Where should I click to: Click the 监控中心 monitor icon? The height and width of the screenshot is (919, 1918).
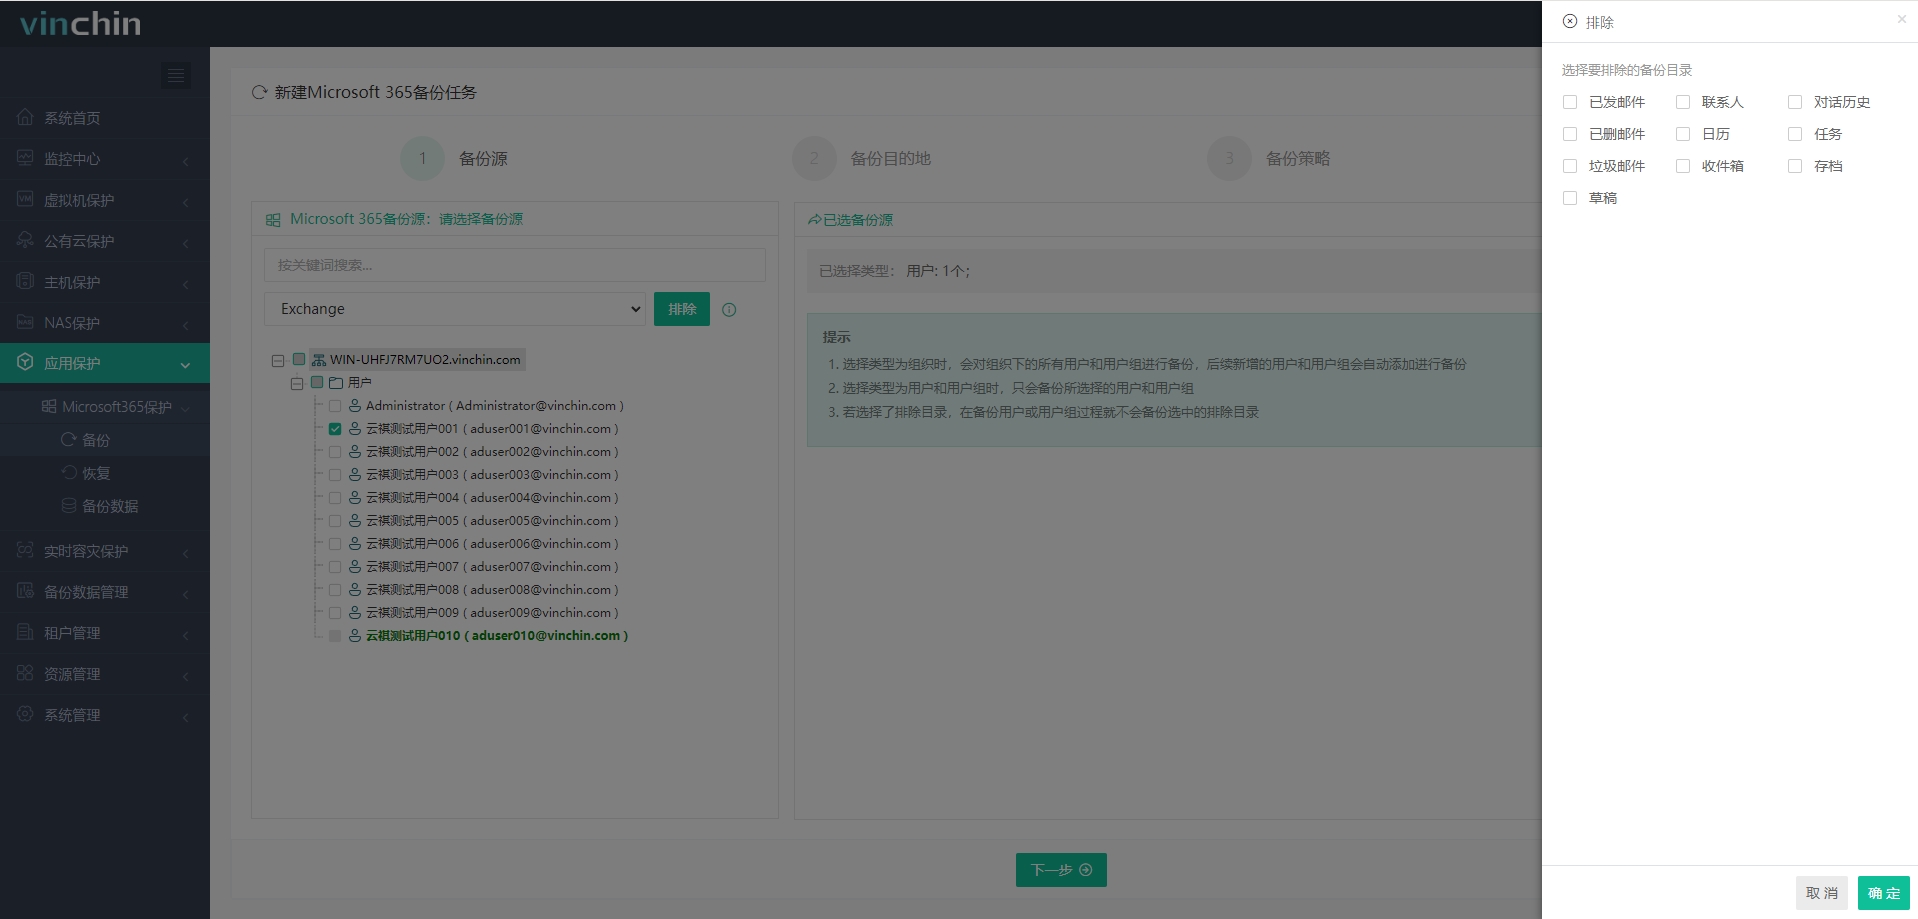point(25,158)
